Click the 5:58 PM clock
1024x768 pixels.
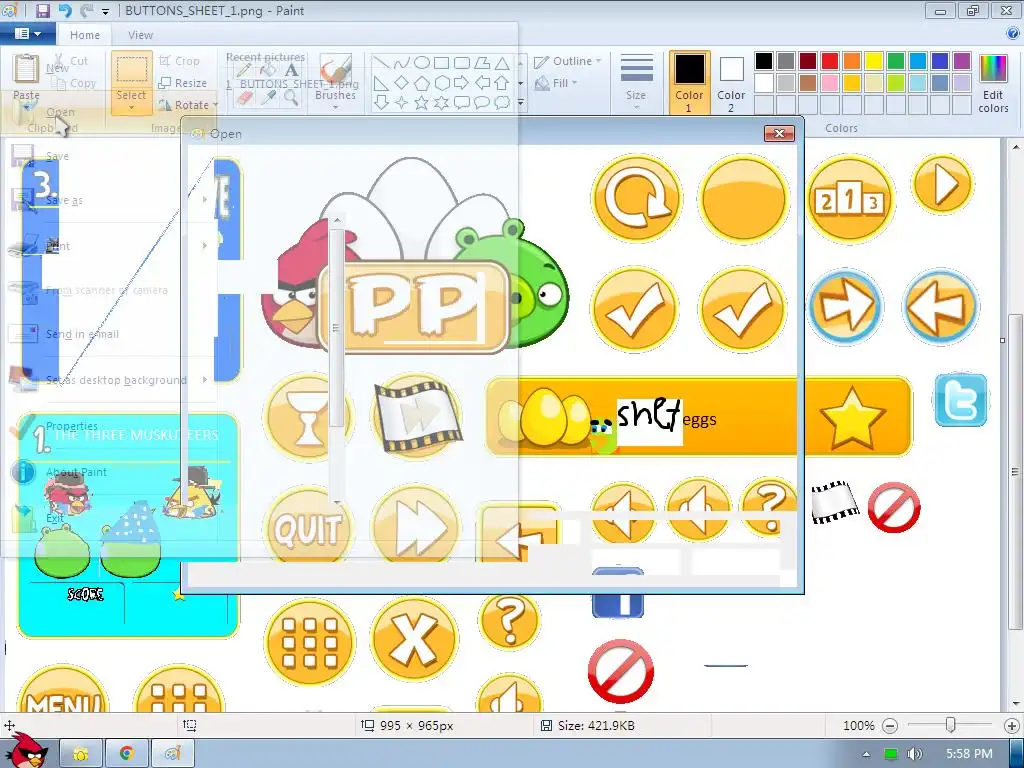[x=969, y=754]
